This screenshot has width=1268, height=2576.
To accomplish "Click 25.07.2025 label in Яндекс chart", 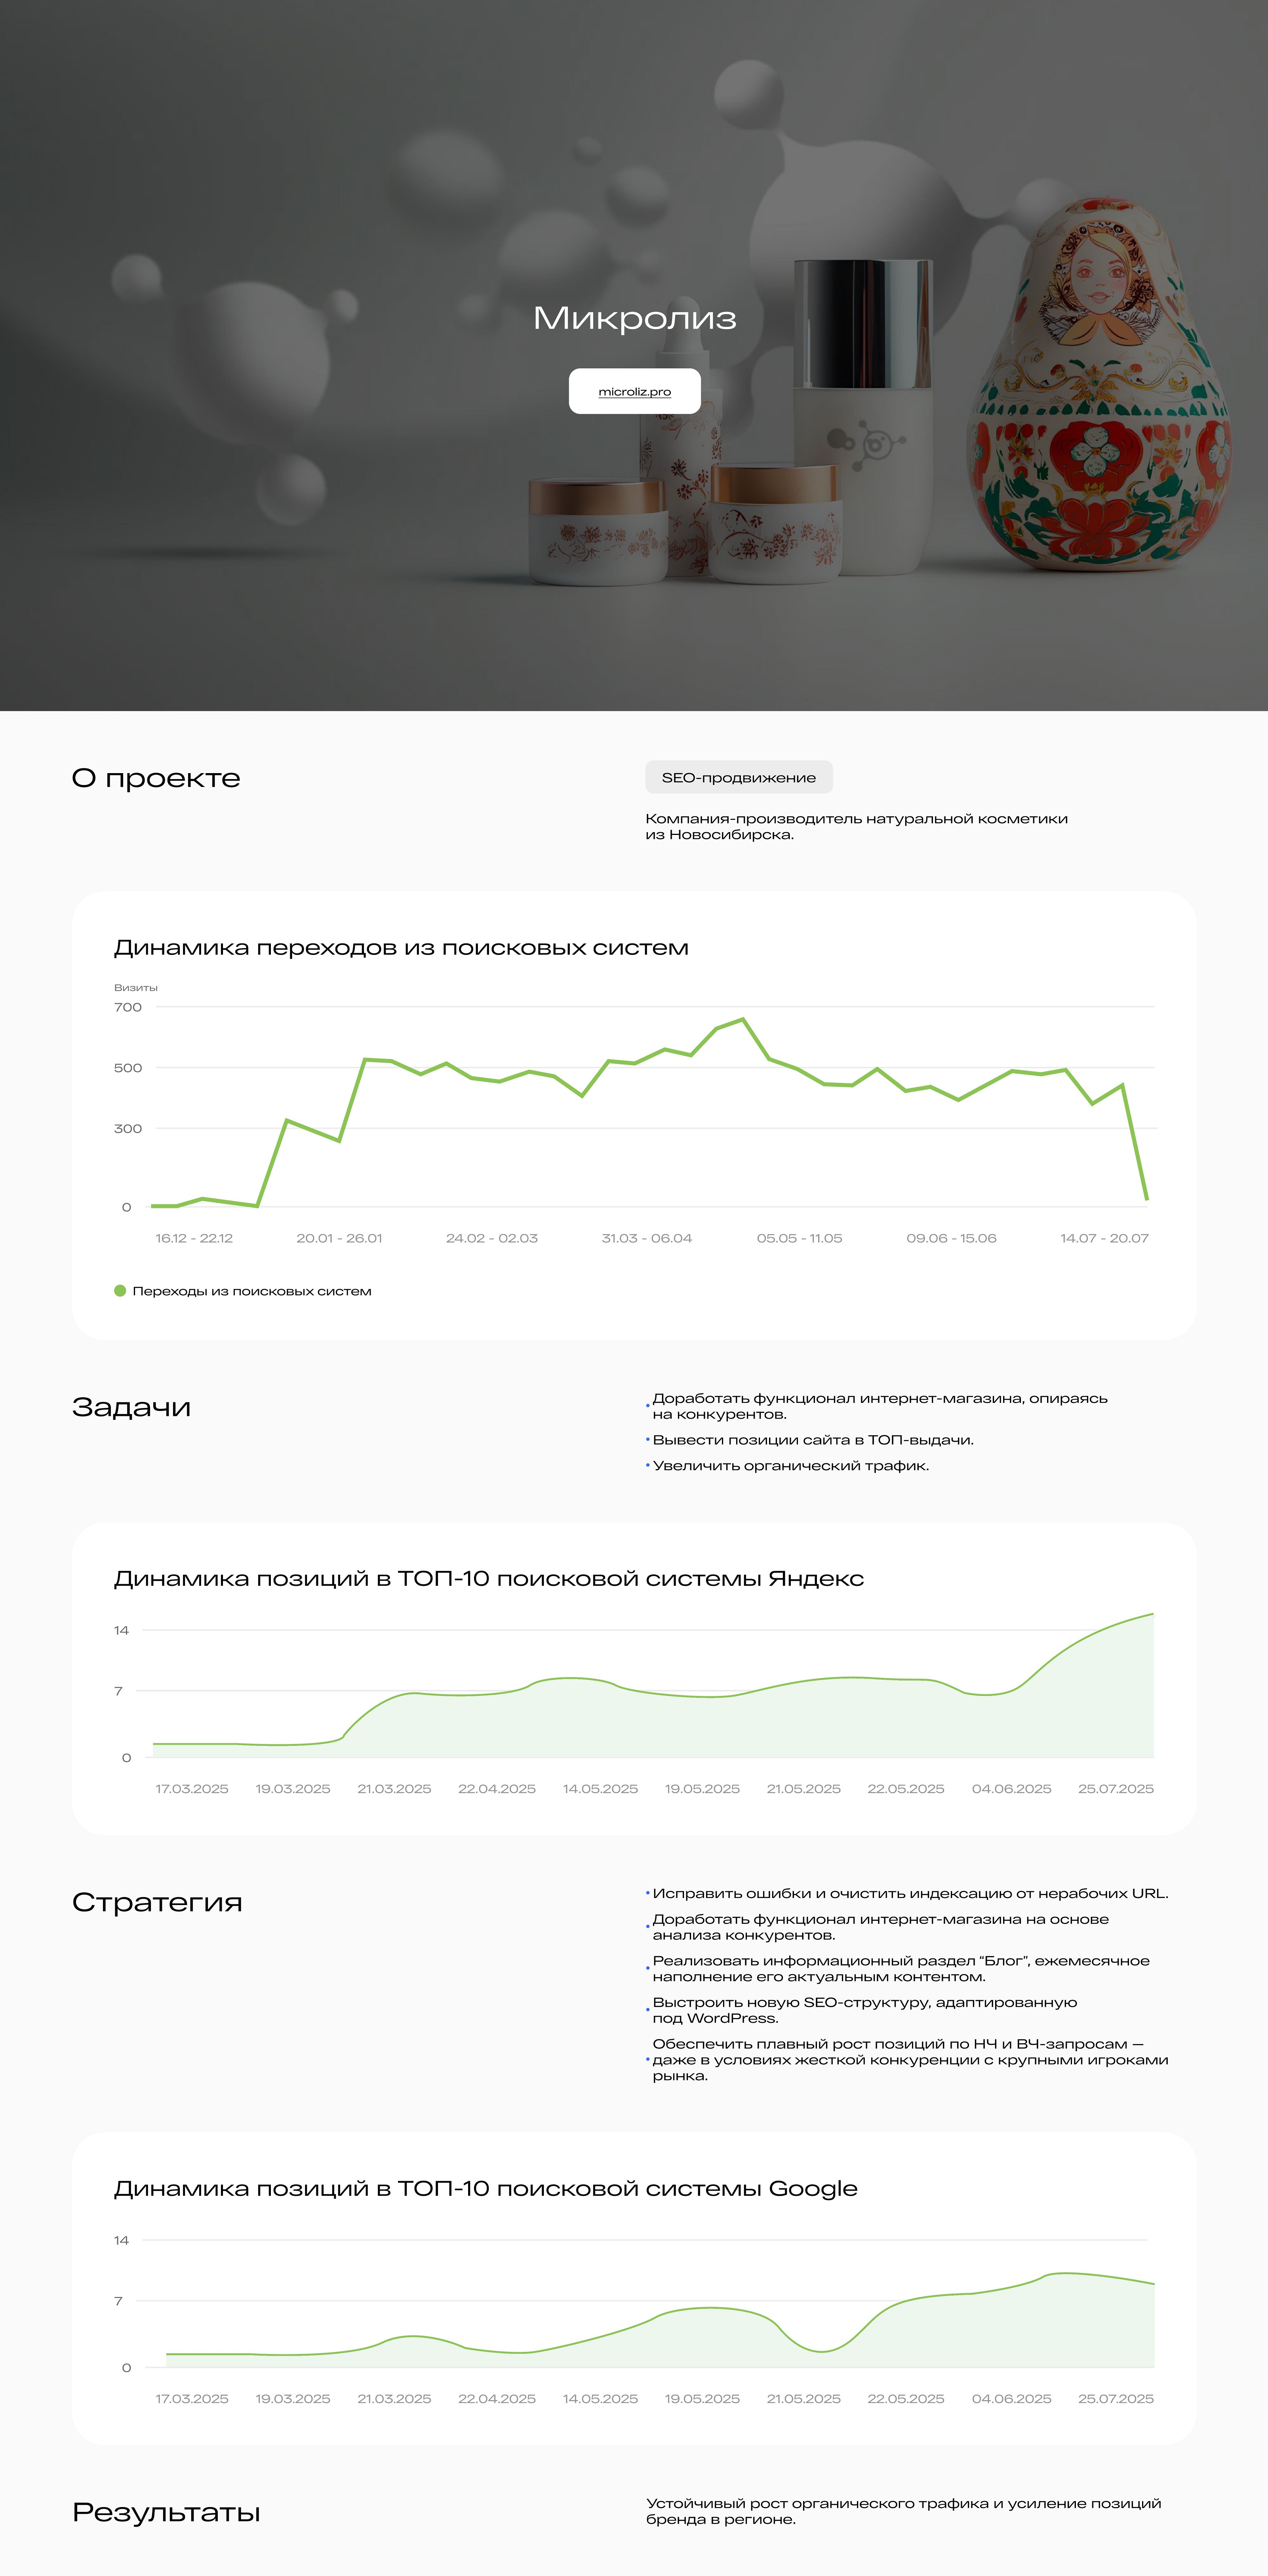I will (1116, 1789).
